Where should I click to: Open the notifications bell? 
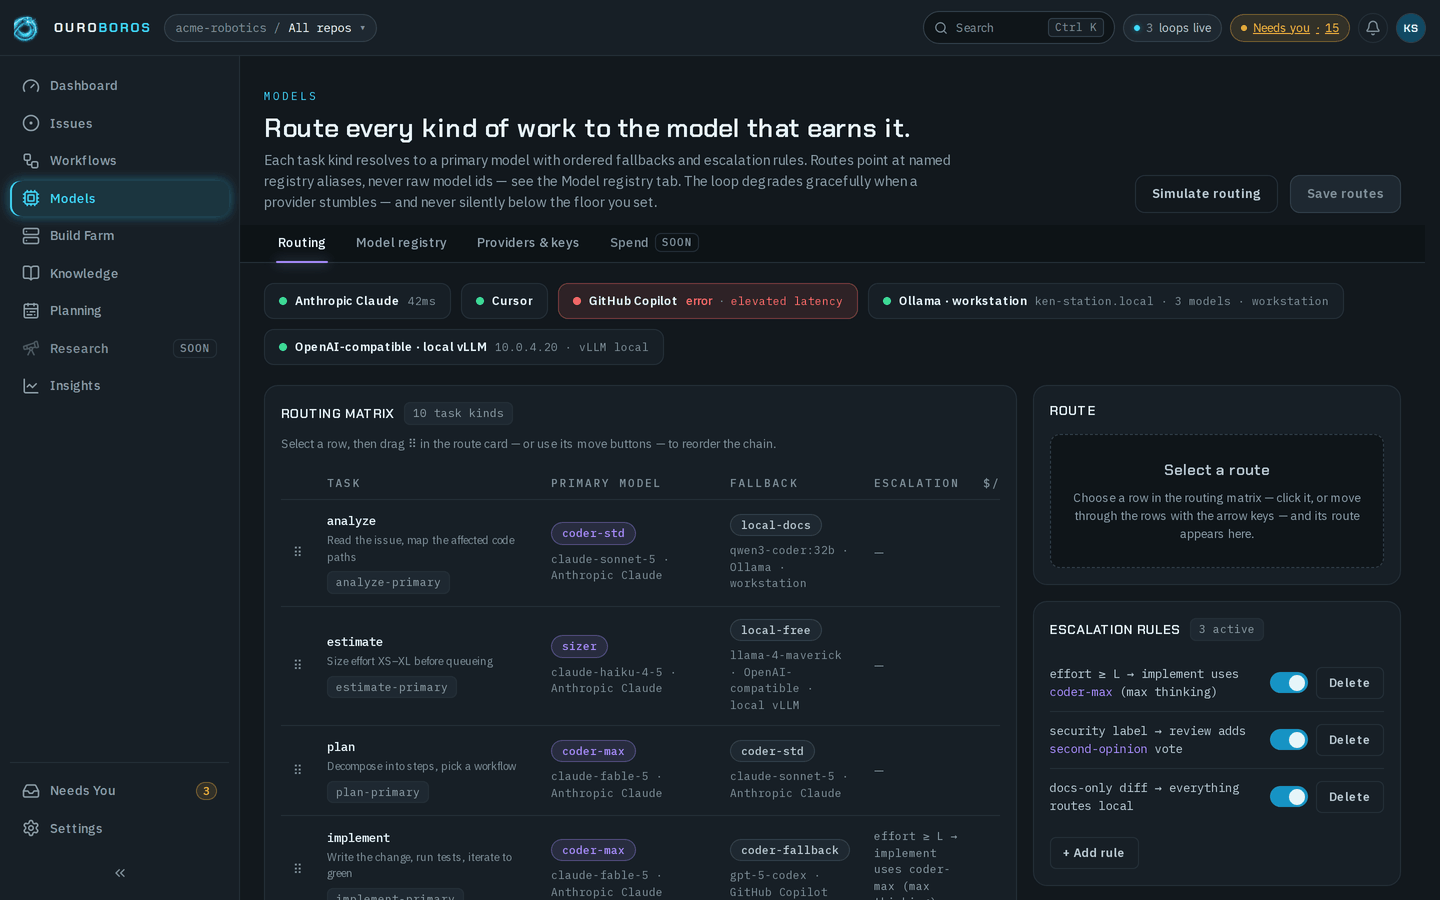(1373, 28)
